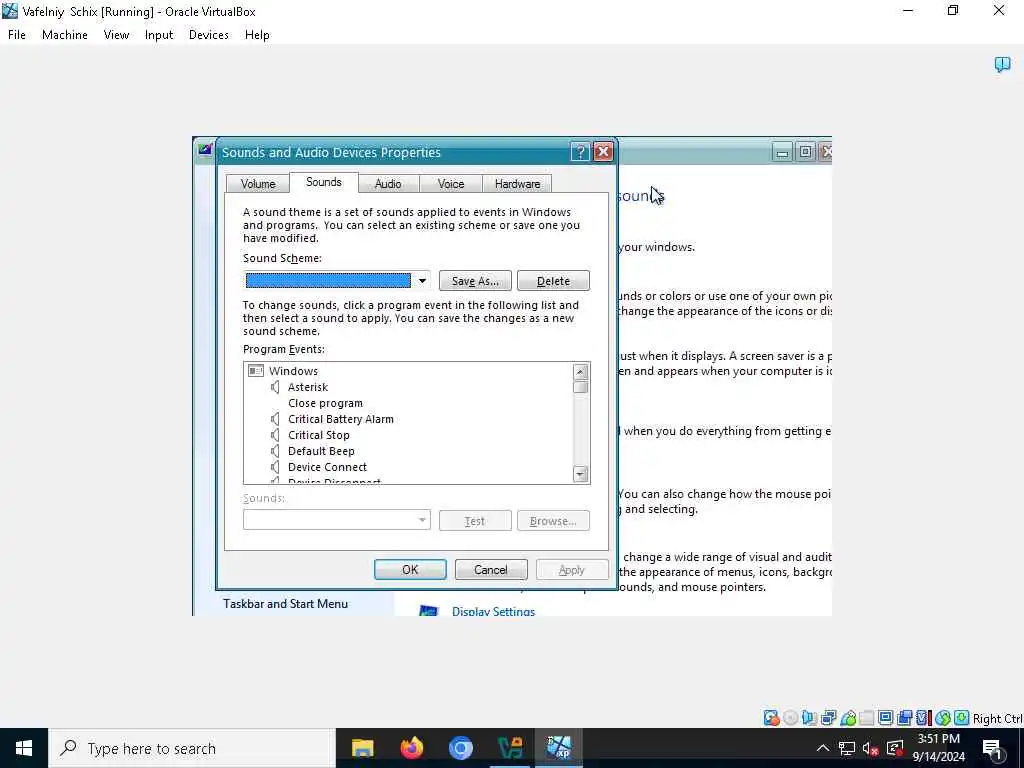This screenshot has height=768, width=1024.
Task: Open the Machine menu
Action: (65, 35)
